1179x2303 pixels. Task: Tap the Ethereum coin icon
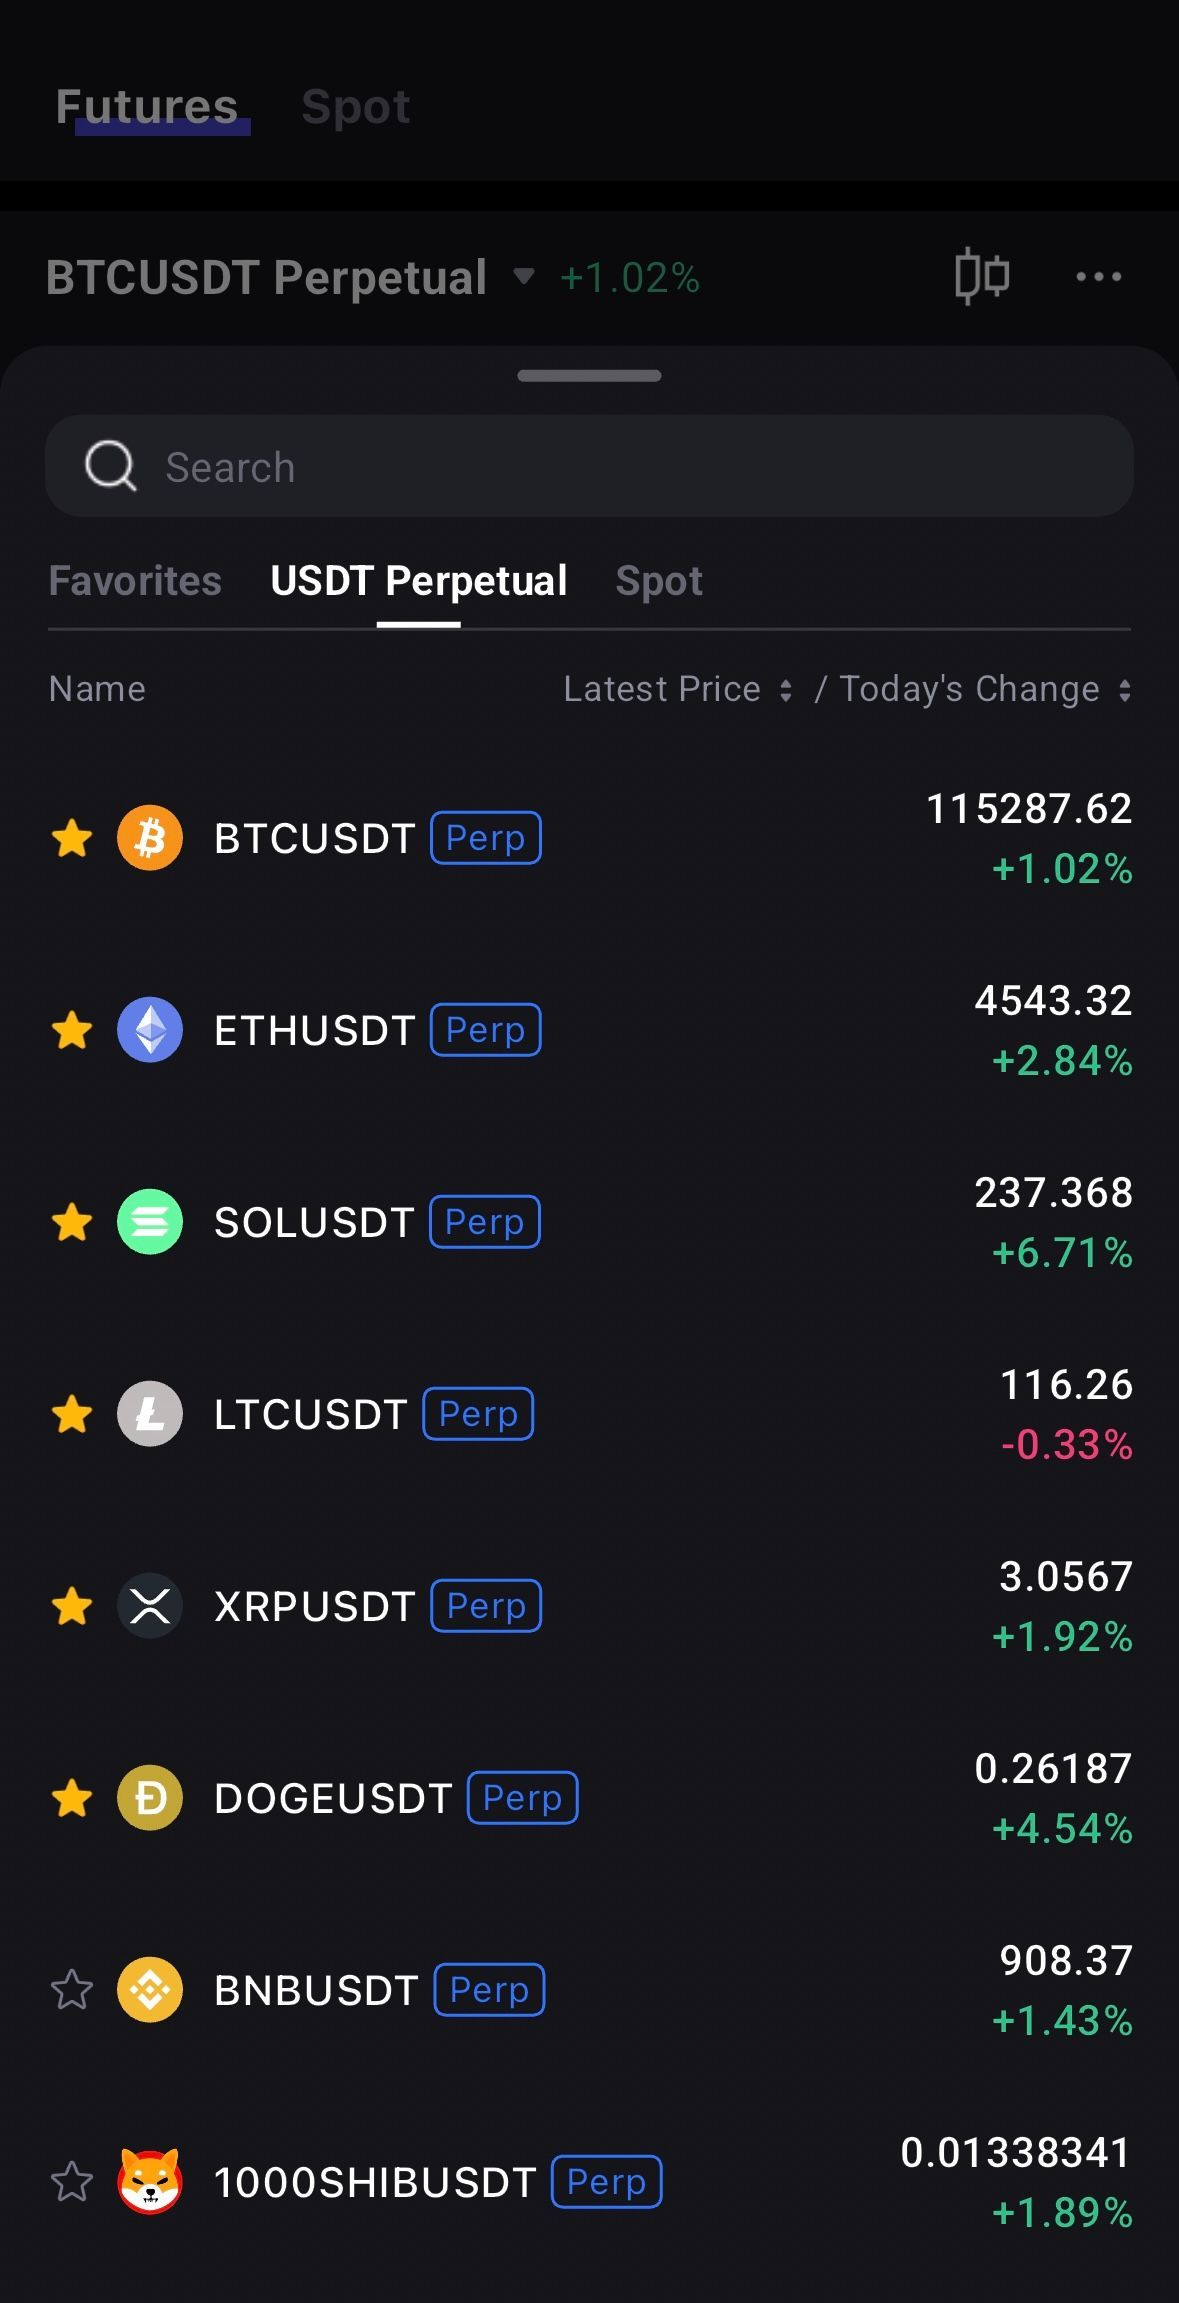pos(150,1030)
